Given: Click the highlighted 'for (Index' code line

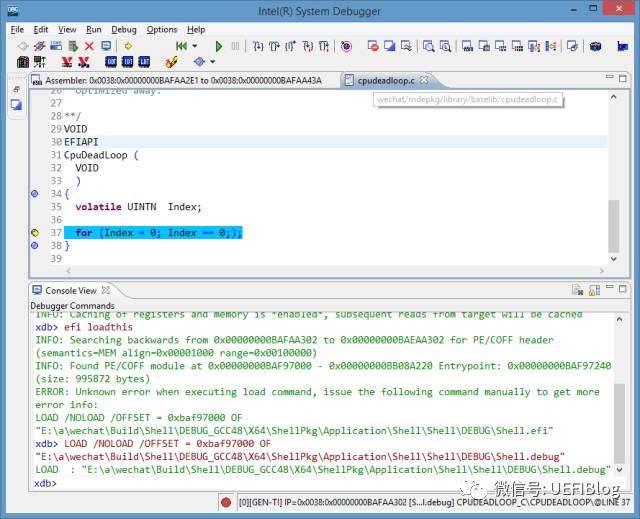Looking at the screenshot, I should [153, 233].
